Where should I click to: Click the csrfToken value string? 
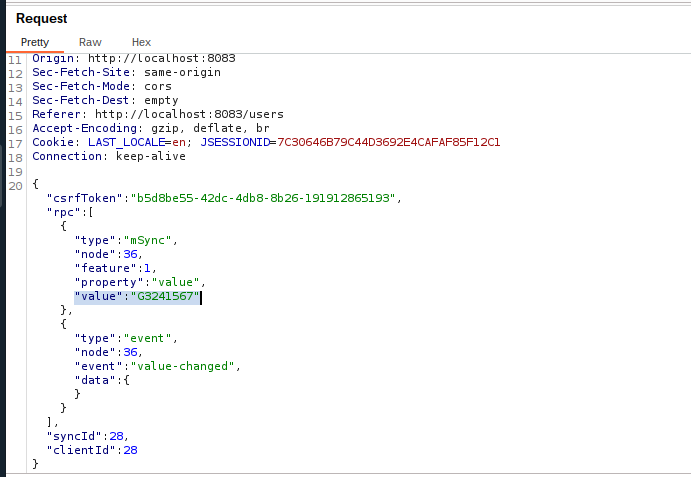(x=264, y=198)
